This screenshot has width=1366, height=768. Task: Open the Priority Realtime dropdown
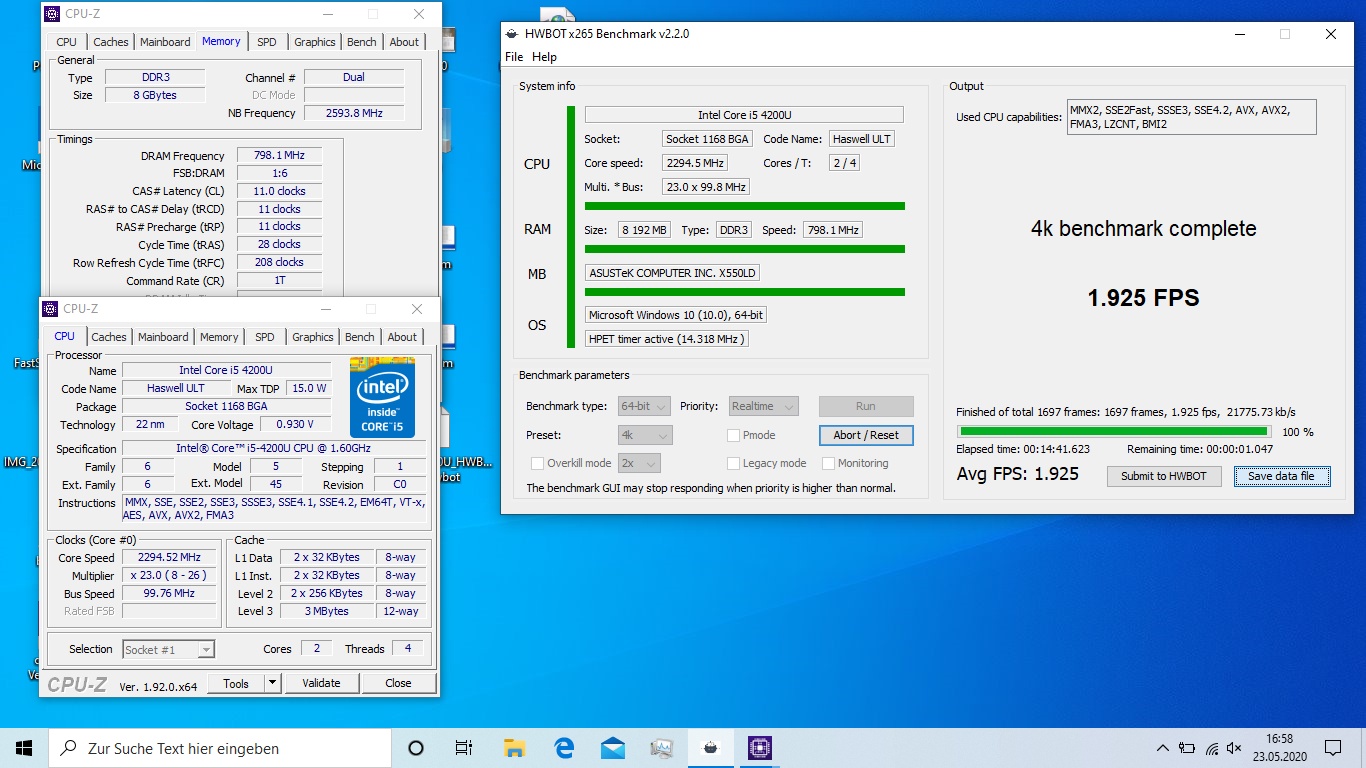(763, 406)
